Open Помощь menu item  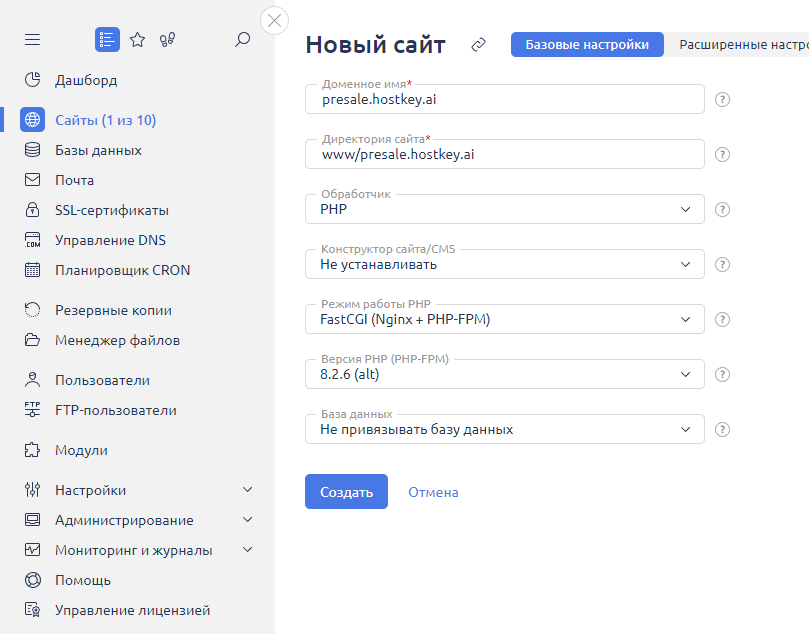point(83,580)
